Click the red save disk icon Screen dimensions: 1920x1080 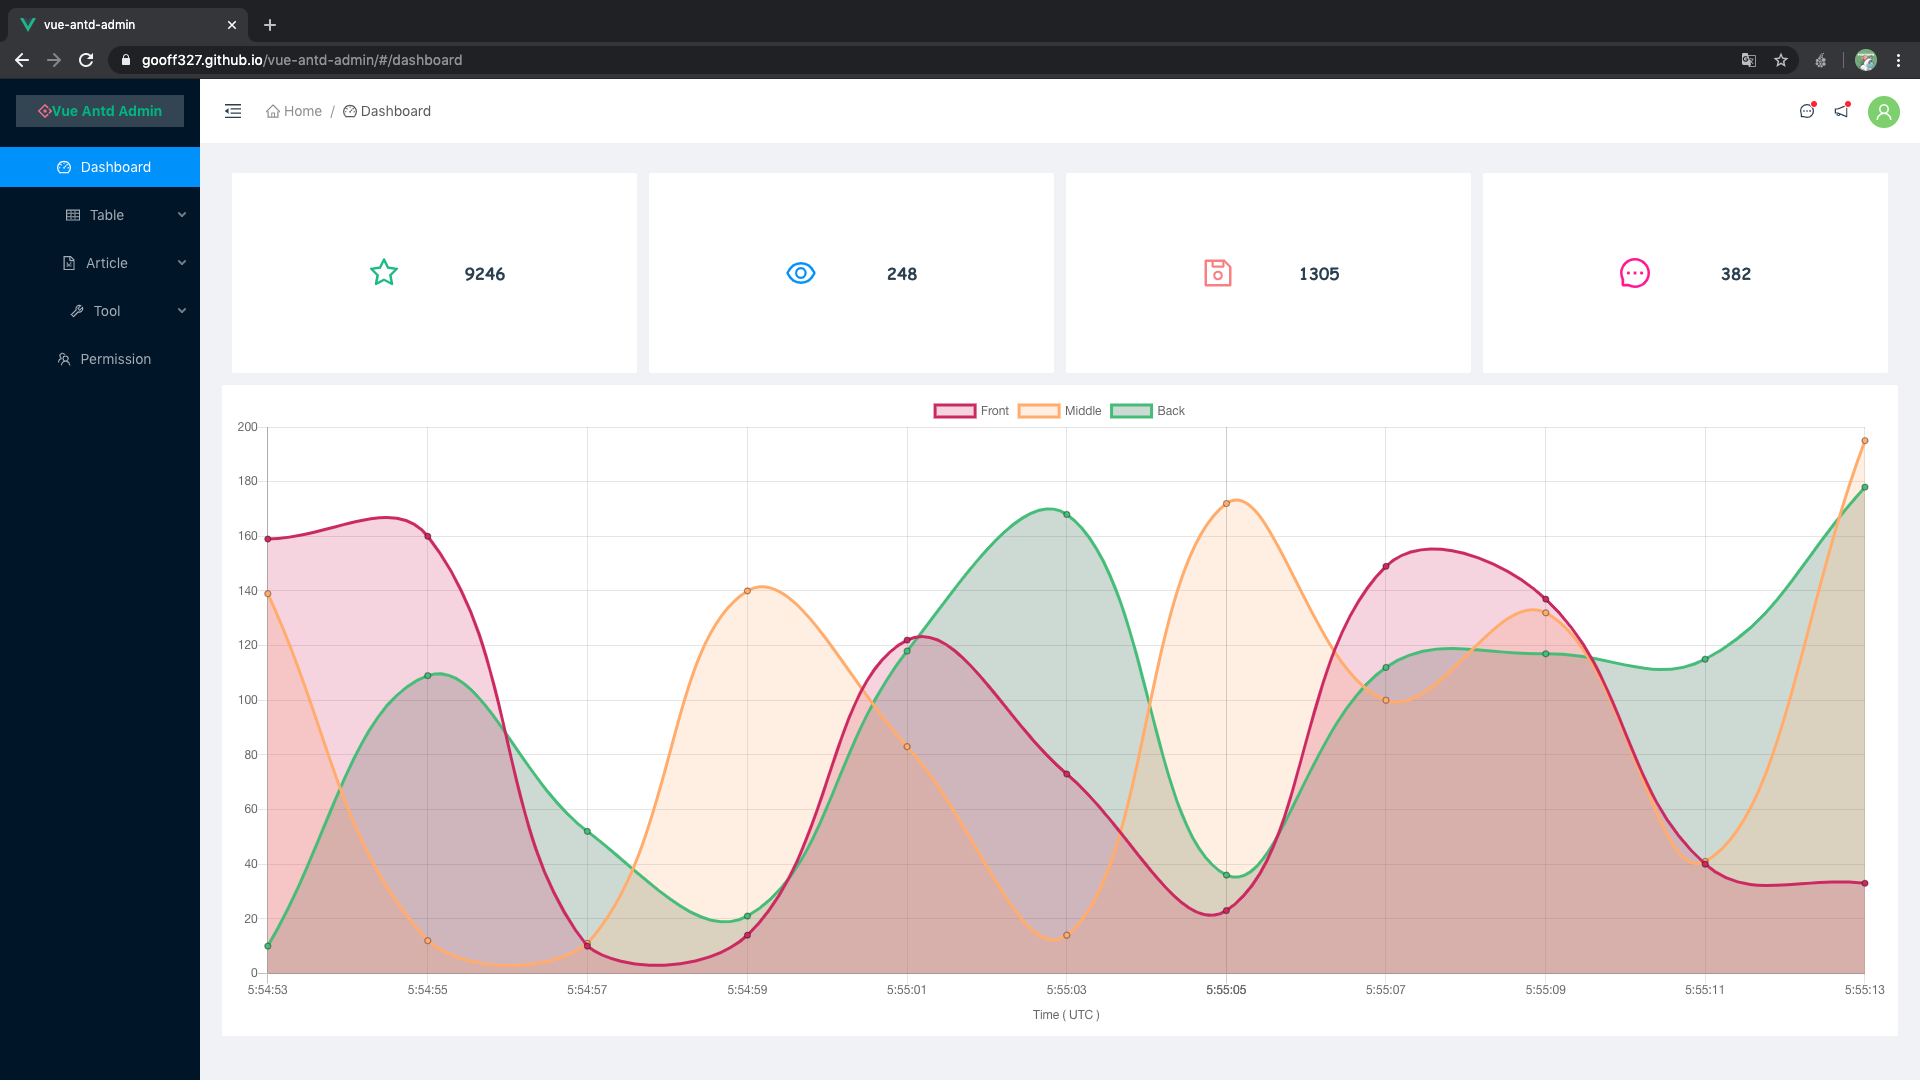click(x=1217, y=273)
